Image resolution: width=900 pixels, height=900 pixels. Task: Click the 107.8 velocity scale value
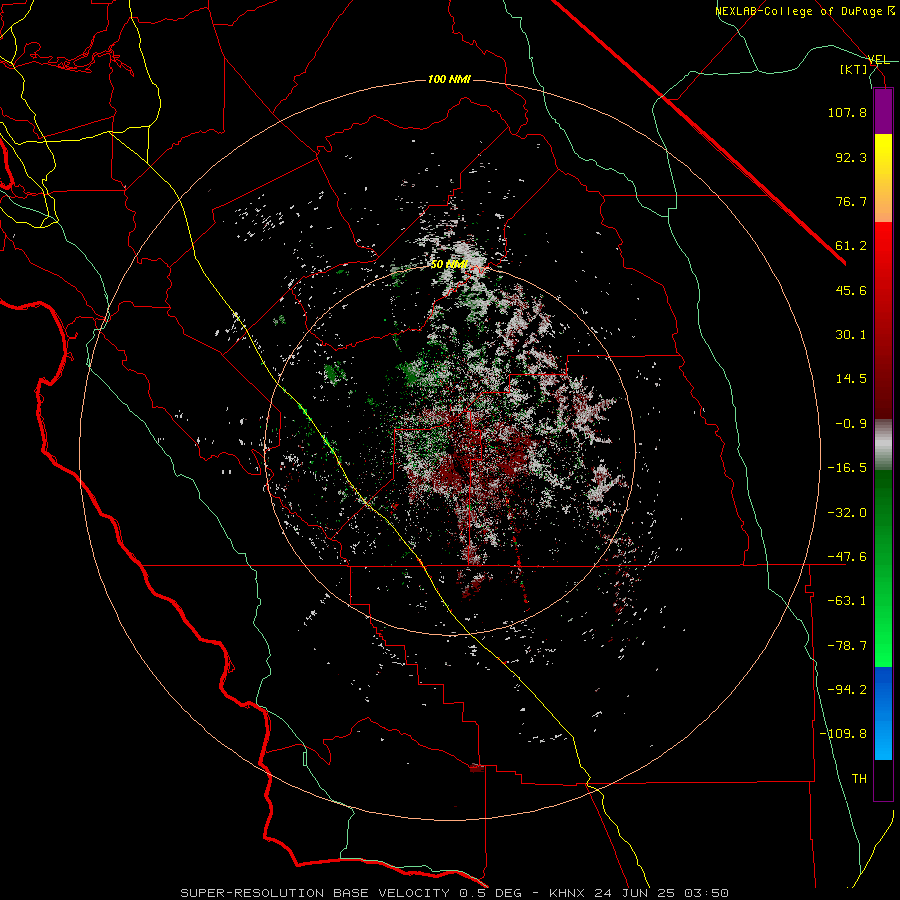tap(847, 112)
